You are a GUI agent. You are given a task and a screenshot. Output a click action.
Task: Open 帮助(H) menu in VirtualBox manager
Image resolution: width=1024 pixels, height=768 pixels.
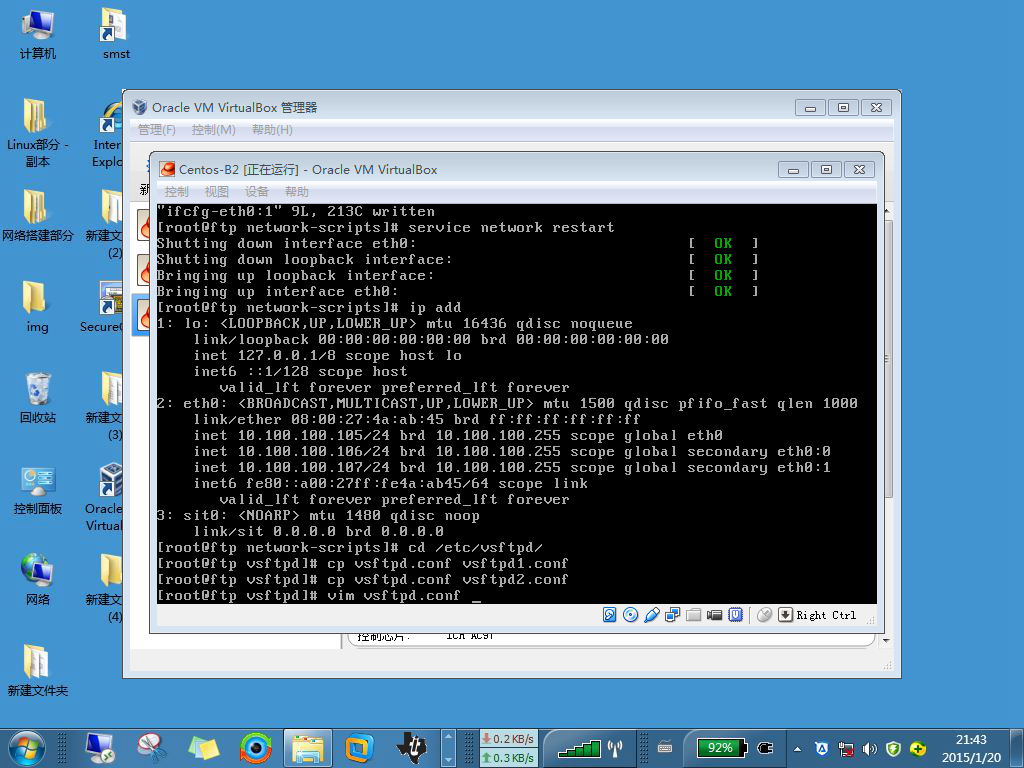click(x=272, y=129)
